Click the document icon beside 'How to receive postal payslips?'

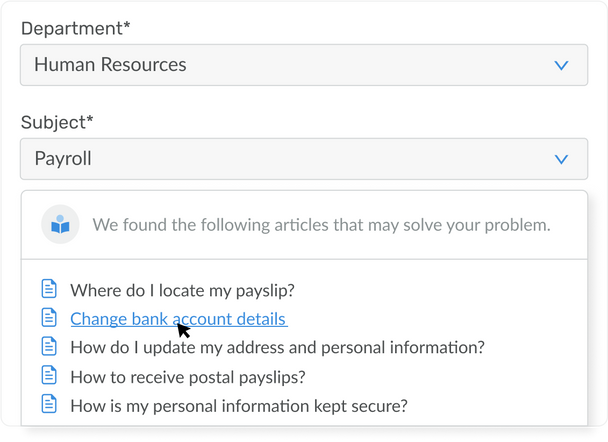49,376
